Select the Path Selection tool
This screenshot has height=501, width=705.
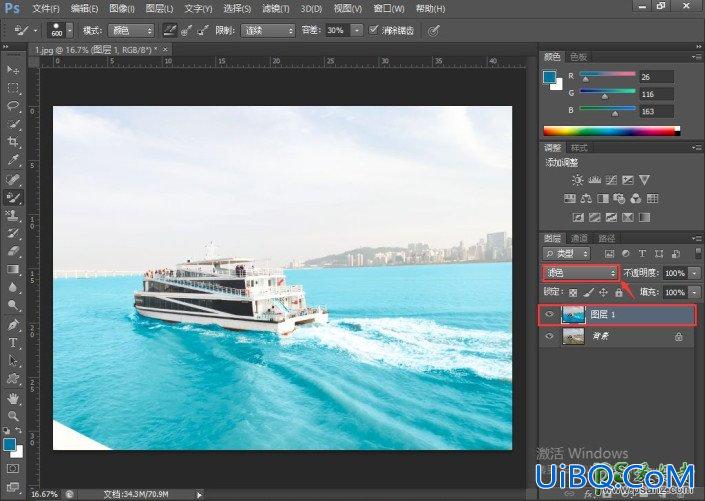pos(13,361)
